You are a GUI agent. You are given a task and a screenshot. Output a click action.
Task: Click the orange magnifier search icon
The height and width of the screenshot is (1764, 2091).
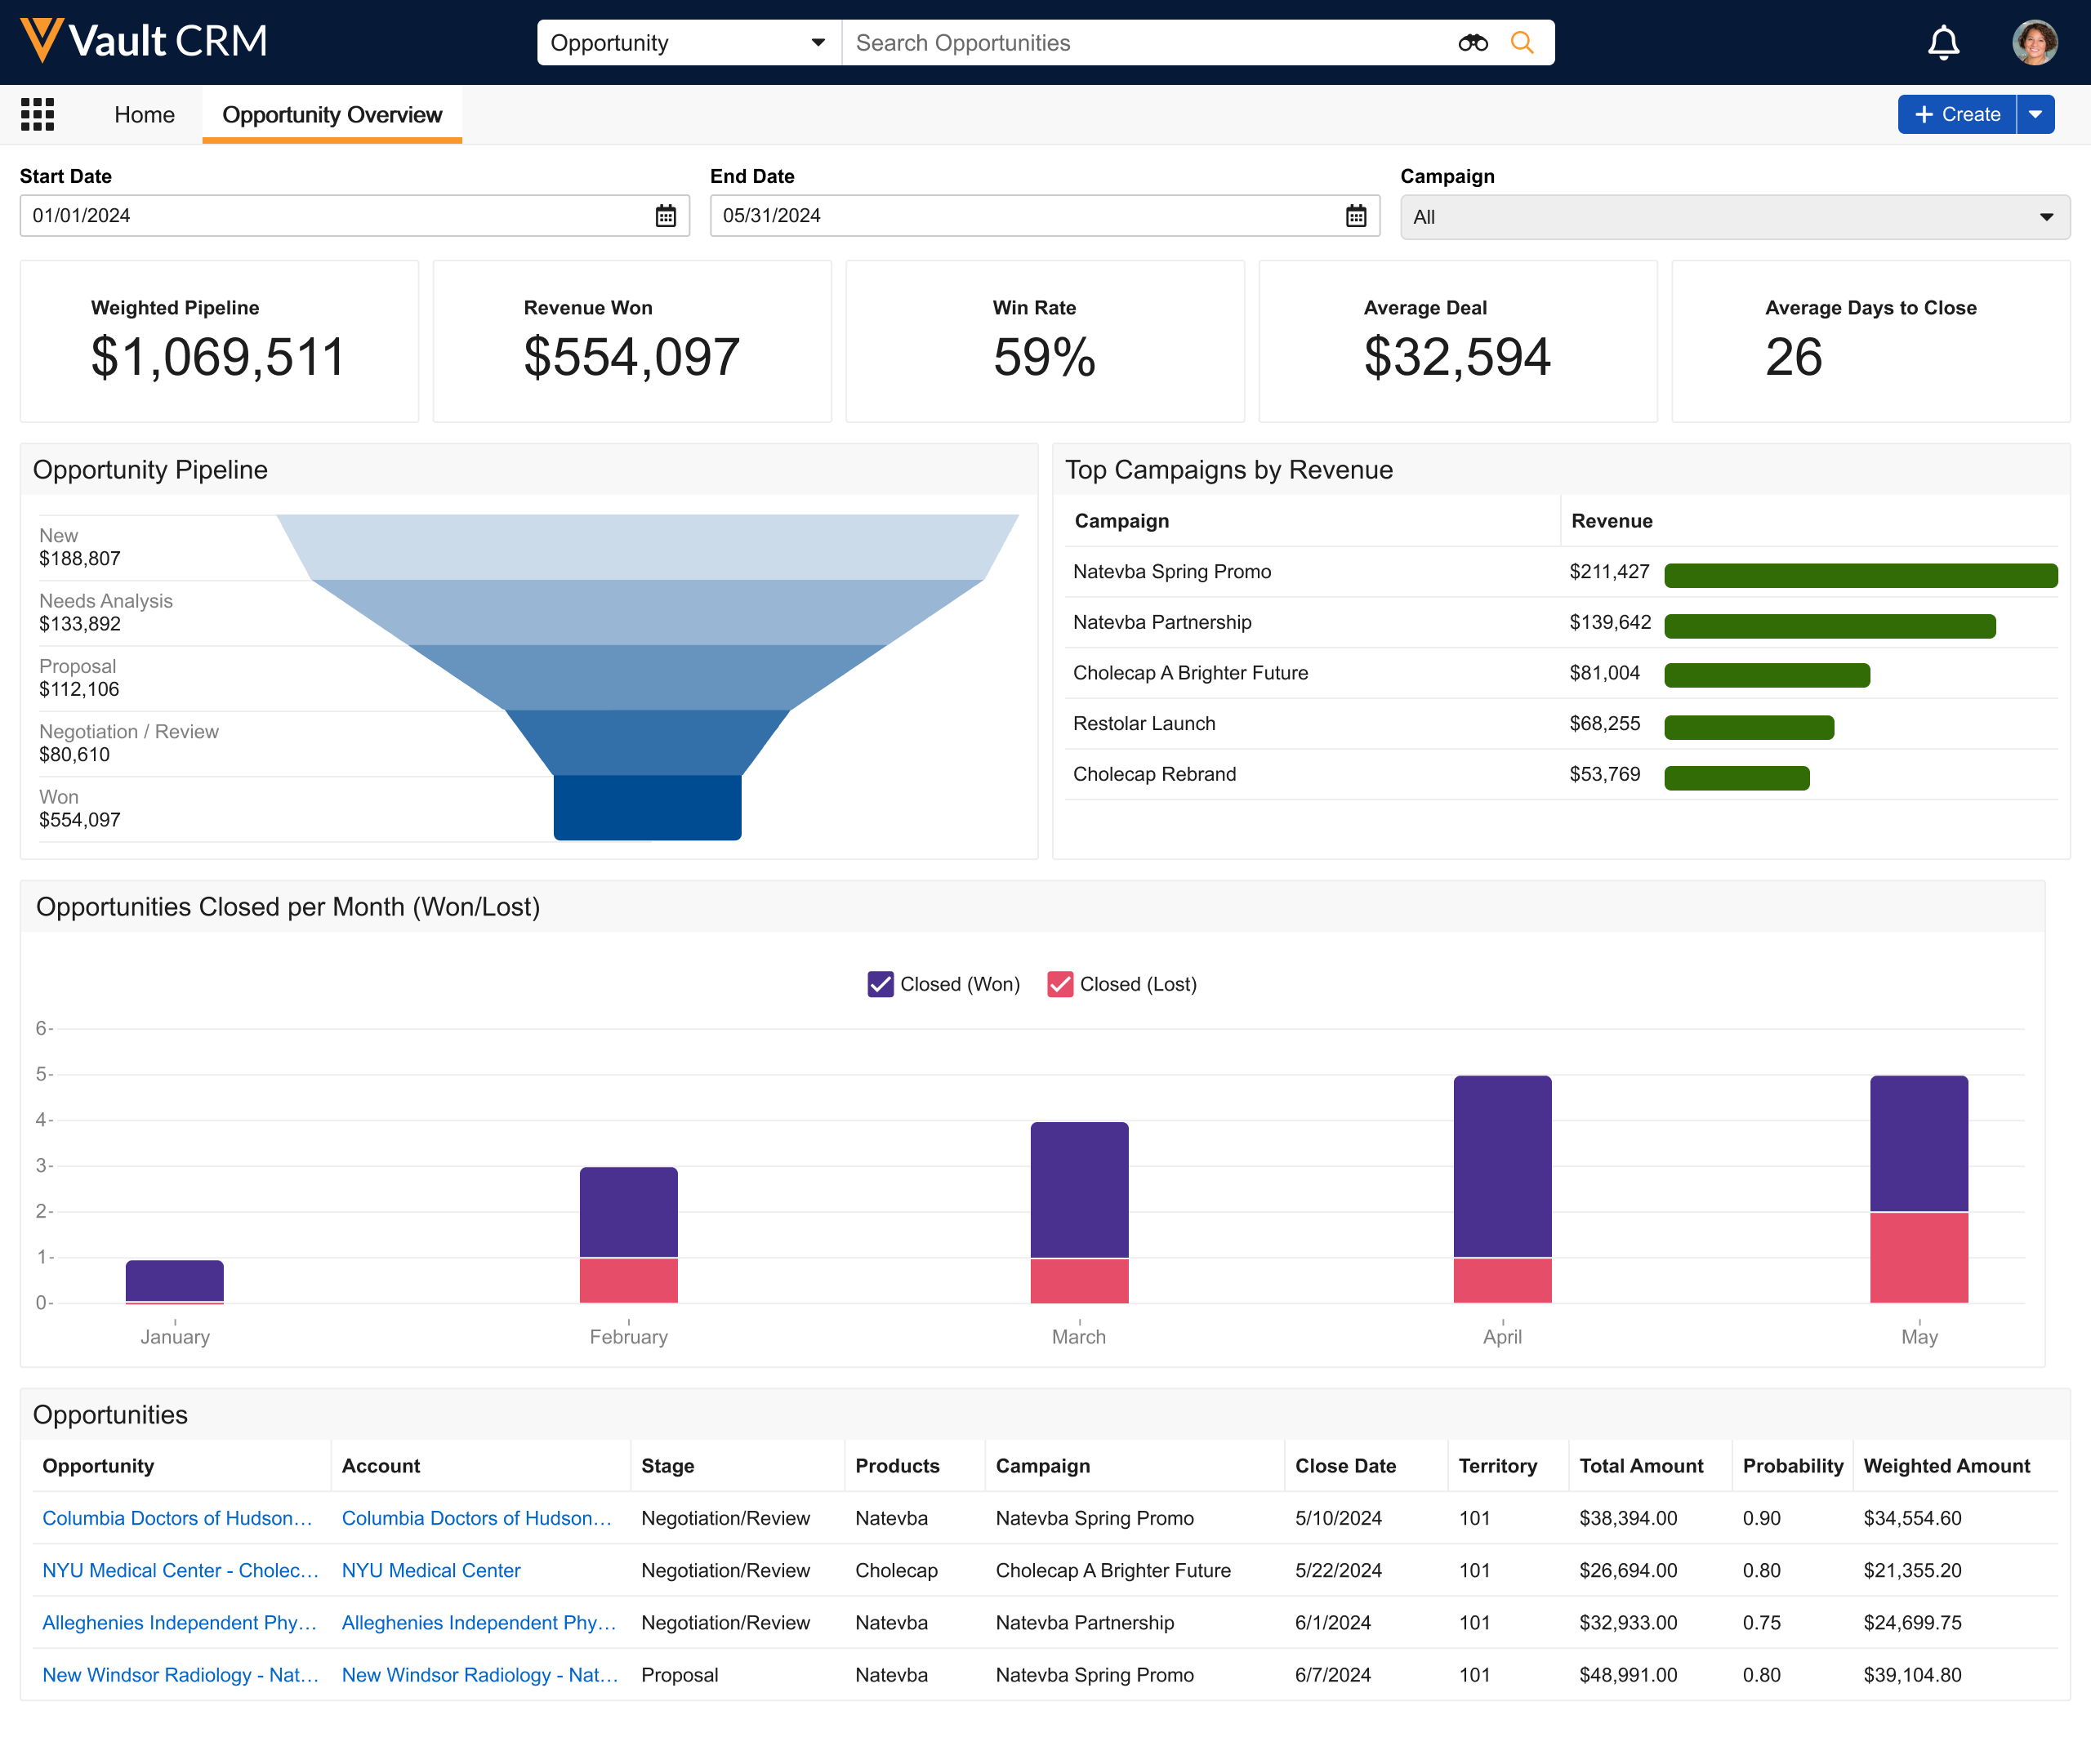[x=1521, y=43]
